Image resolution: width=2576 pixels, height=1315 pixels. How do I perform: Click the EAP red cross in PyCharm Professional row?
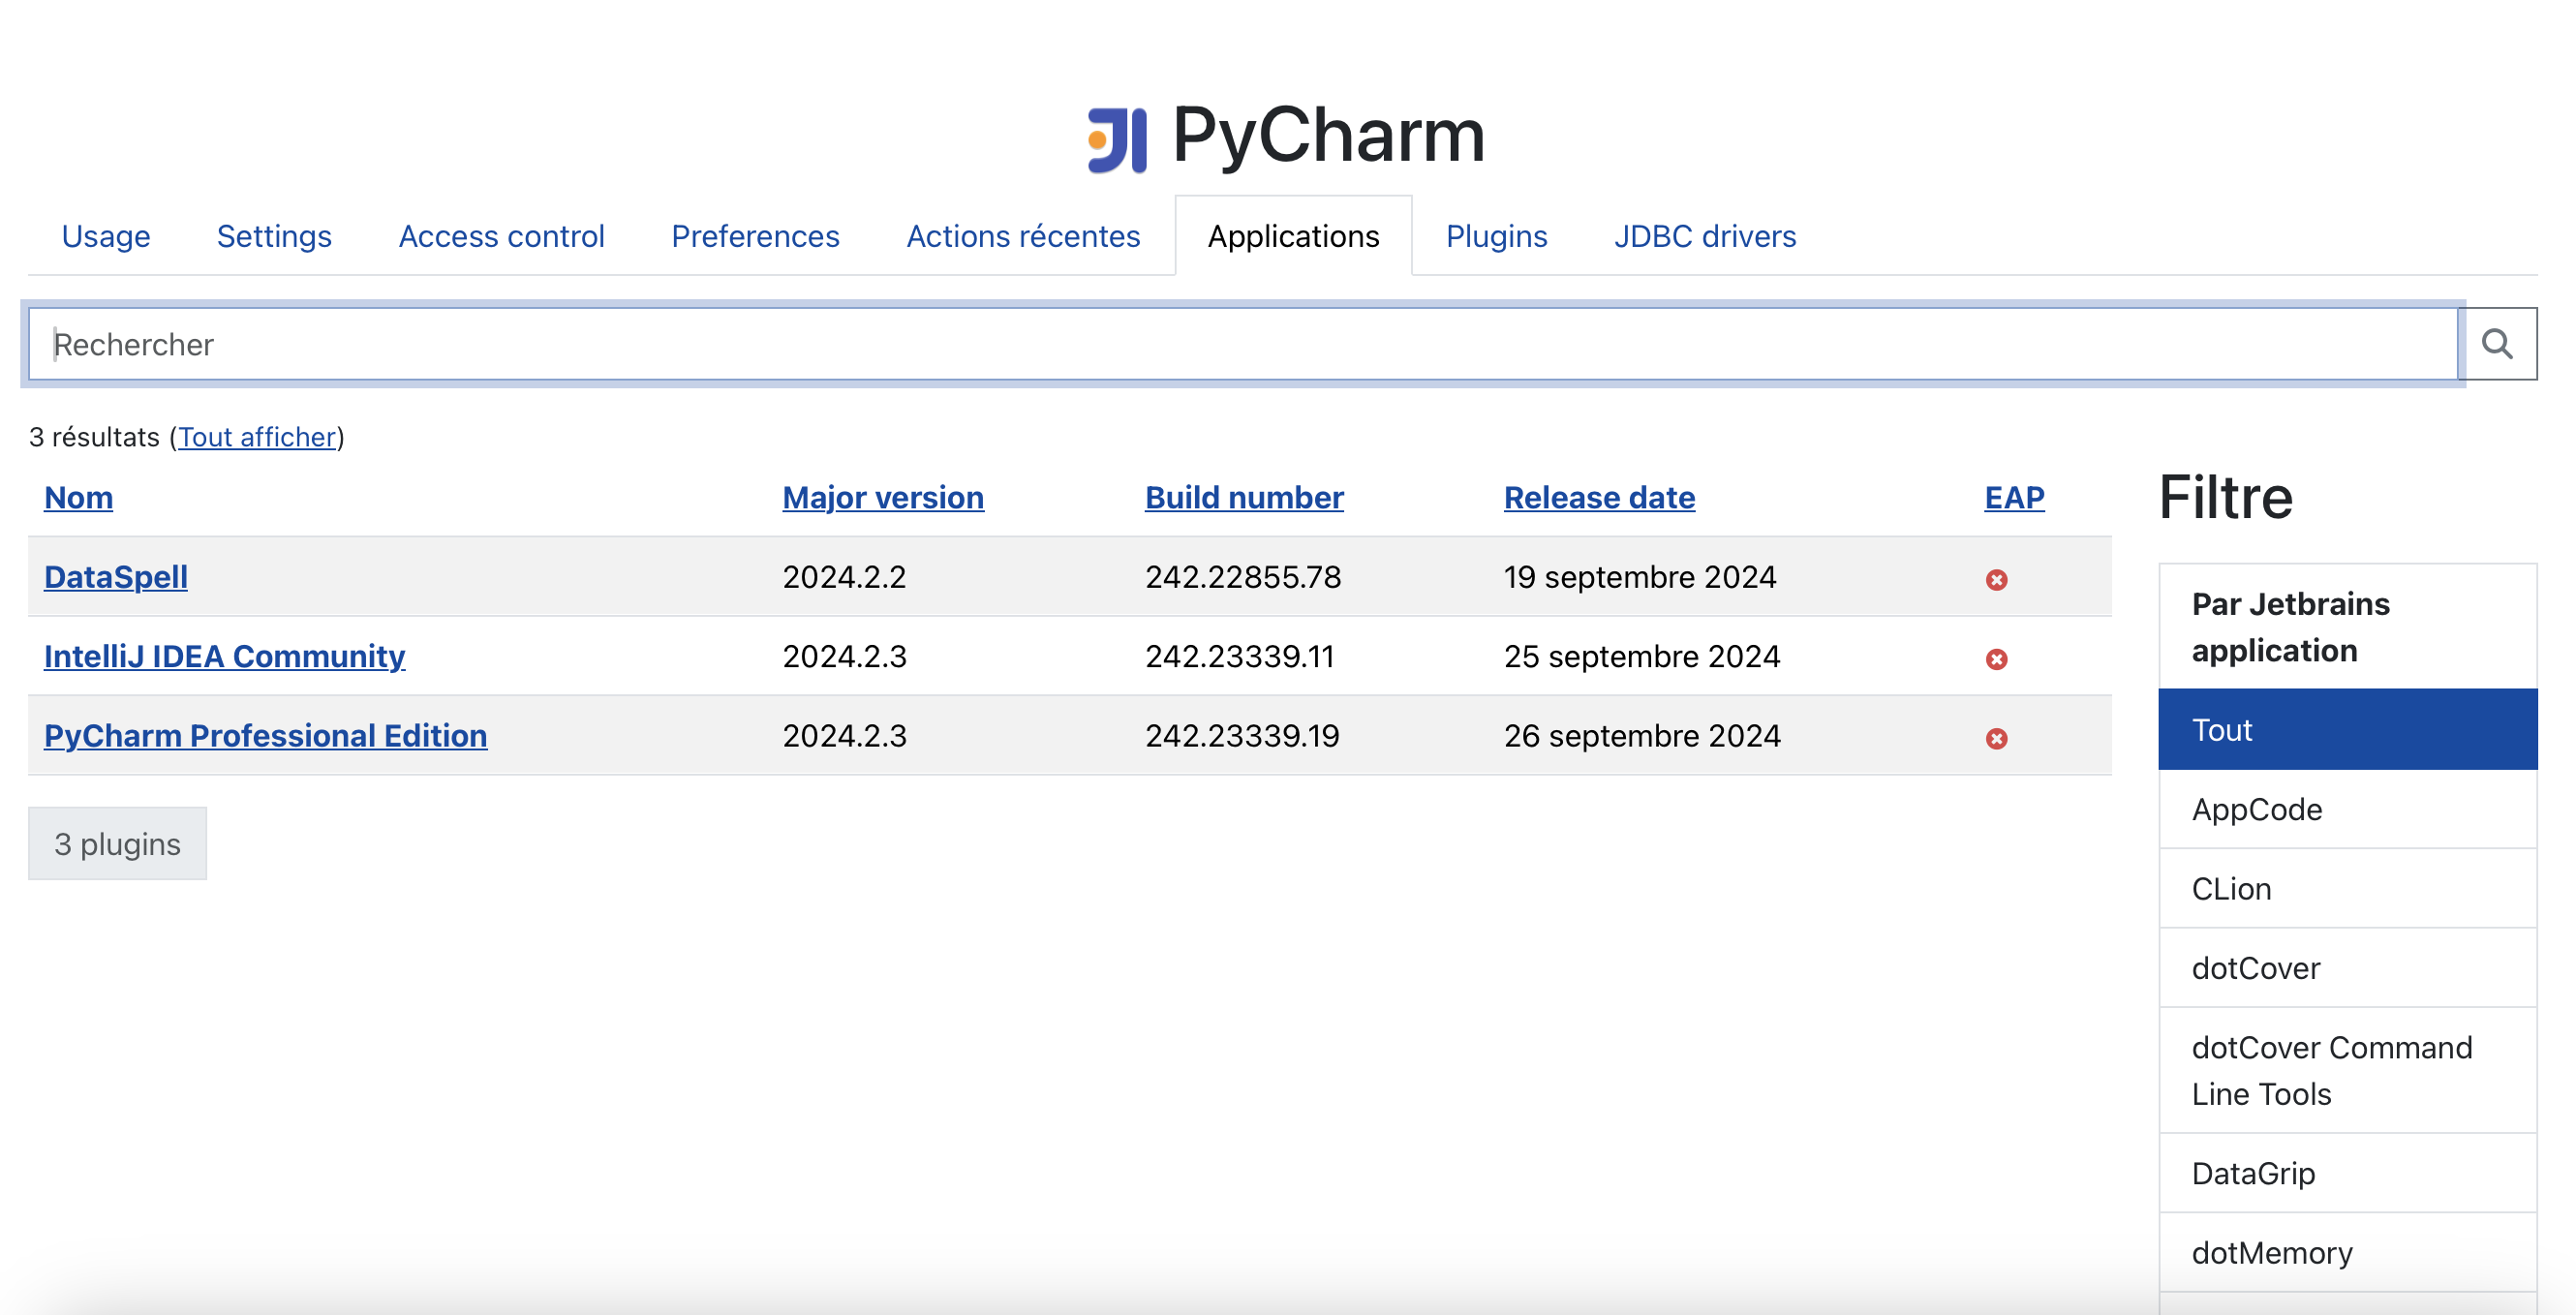coord(1996,739)
